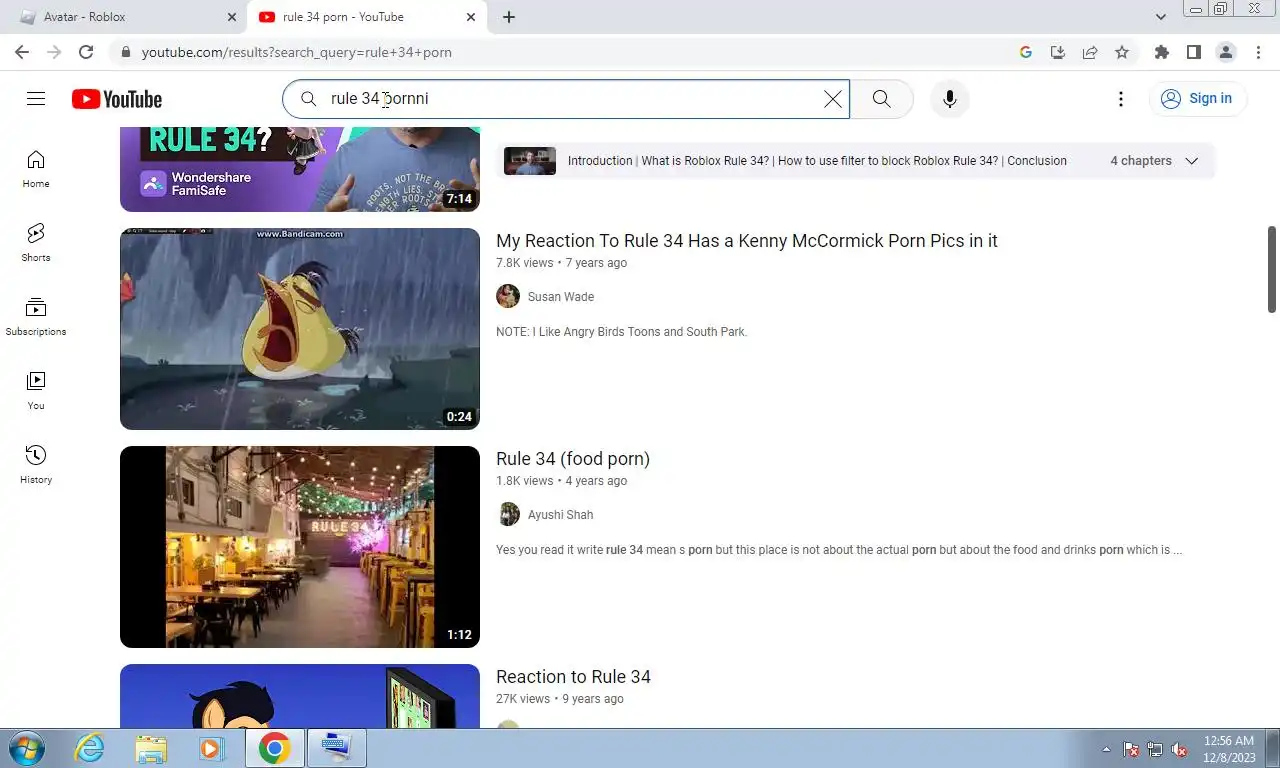
Task: Reload the current page
Action: click(x=86, y=52)
